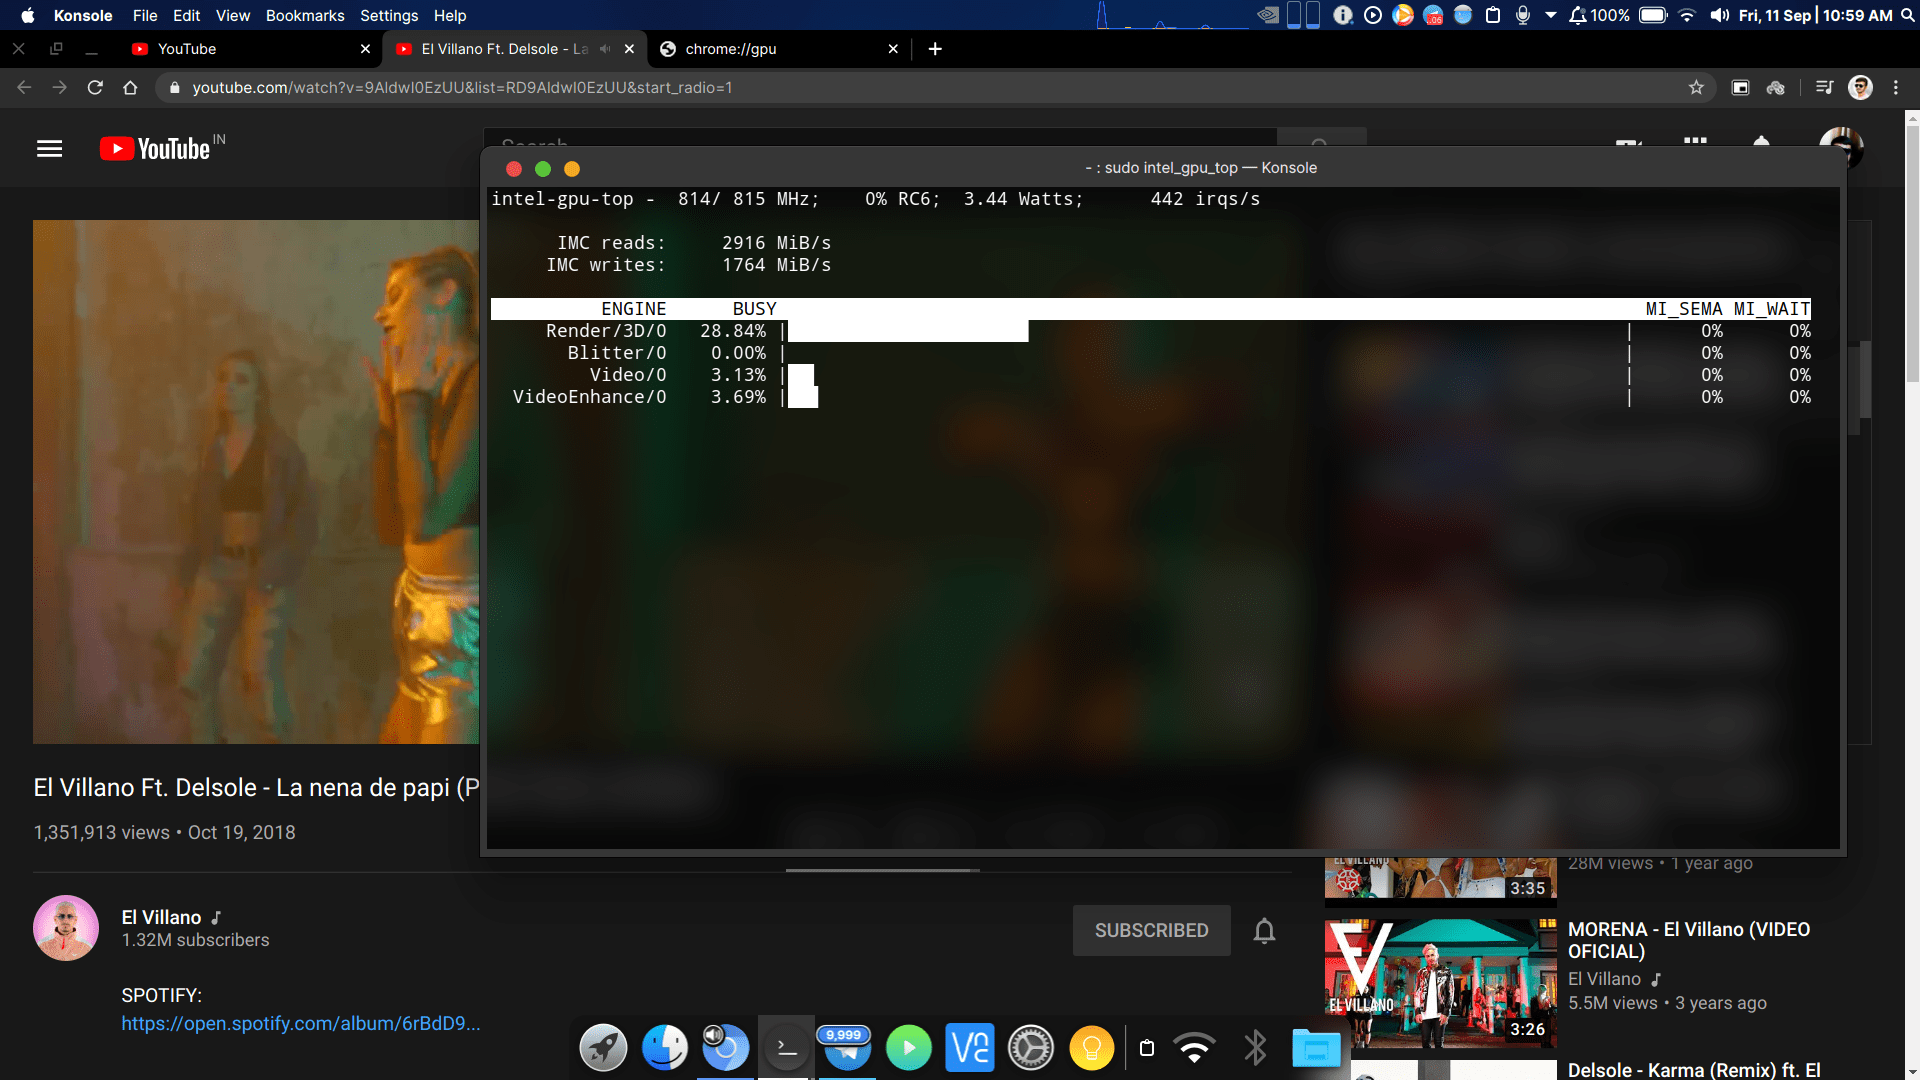Open the Telegram dock icon
Image resolution: width=1920 pixels, height=1080 pixels.
tap(847, 1048)
